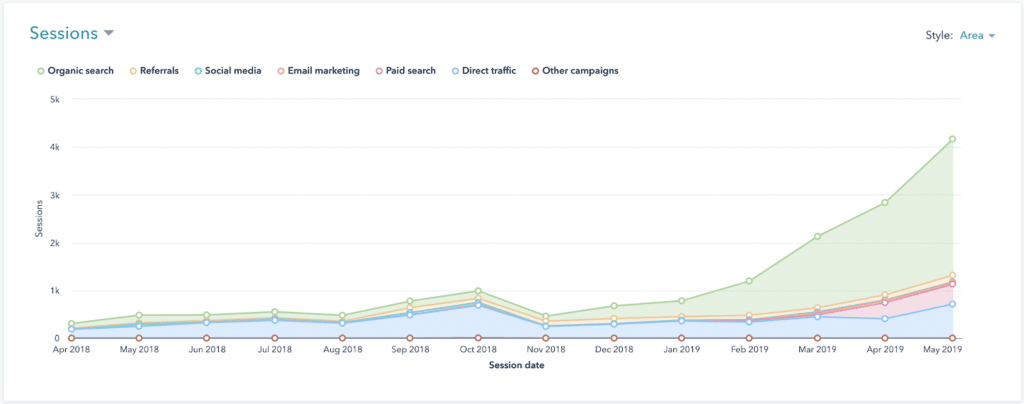The image size is (1024, 404).
Task: Toggle Social media series in legend
Action: (x=232, y=71)
